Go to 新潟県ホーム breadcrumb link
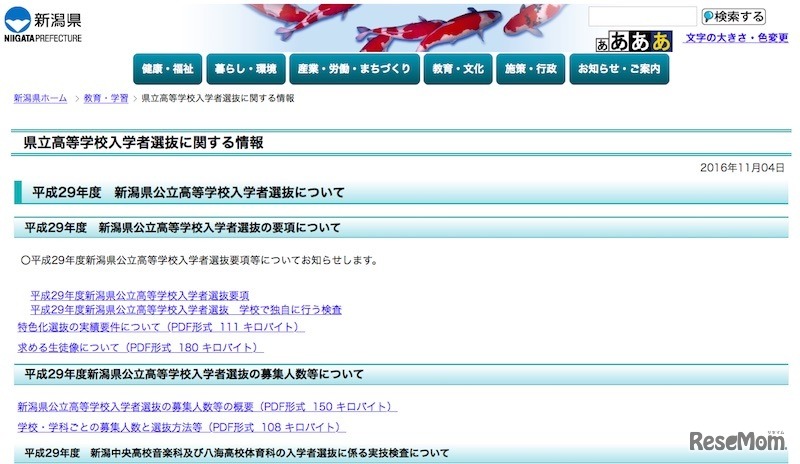Image resolution: width=800 pixels, height=464 pixels. [x=40, y=98]
